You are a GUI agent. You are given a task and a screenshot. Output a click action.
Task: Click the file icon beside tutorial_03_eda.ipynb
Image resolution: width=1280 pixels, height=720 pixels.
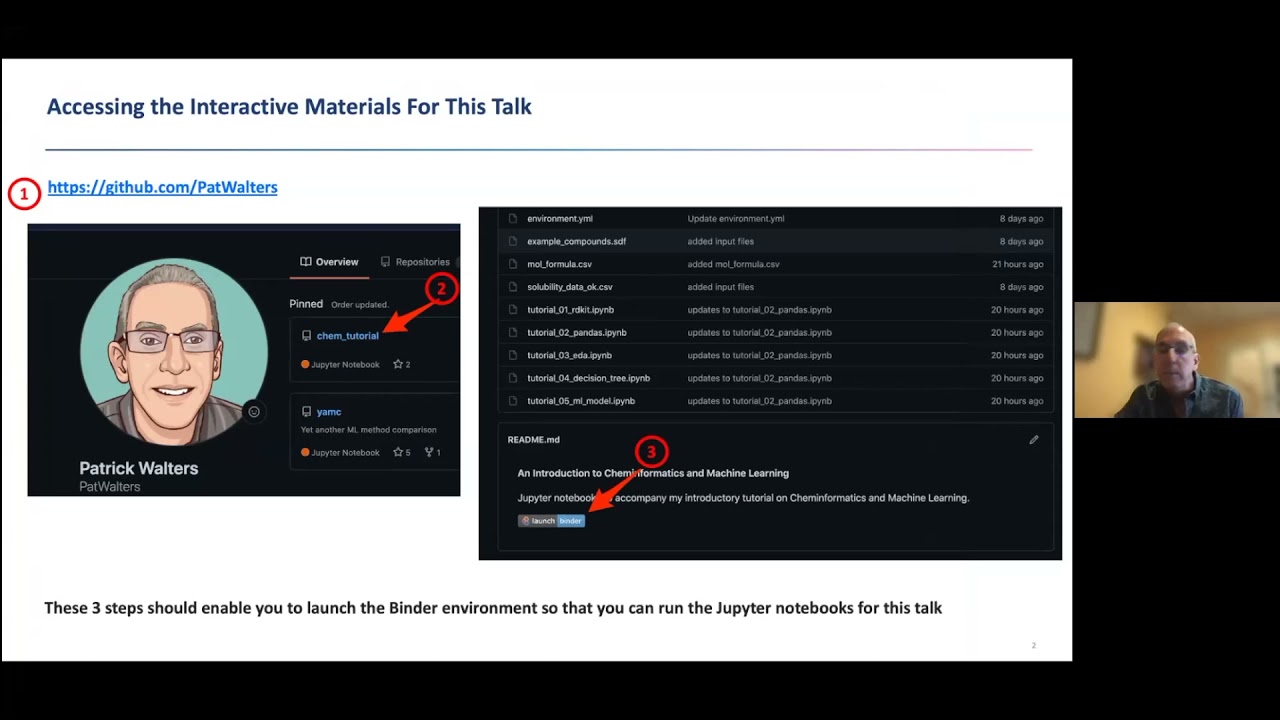[513, 356]
